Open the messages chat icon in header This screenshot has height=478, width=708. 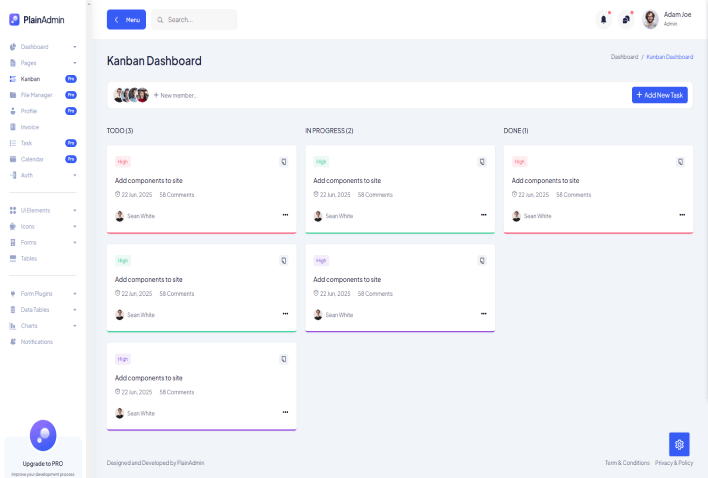coord(626,19)
